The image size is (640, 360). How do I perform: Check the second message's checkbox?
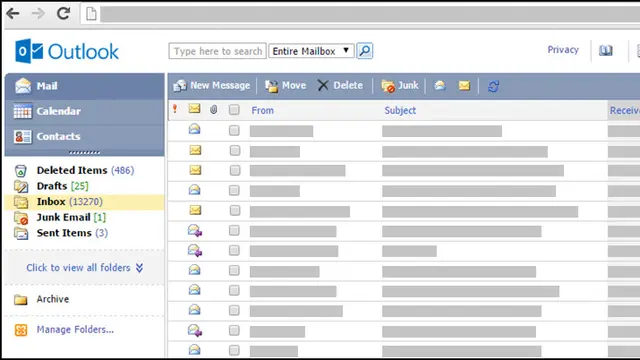click(x=235, y=151)
